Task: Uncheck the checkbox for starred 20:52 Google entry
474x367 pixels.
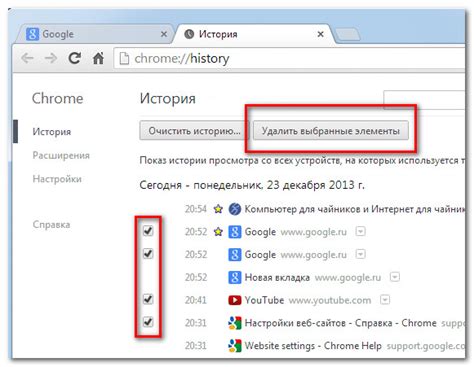Action: [148, 231]
